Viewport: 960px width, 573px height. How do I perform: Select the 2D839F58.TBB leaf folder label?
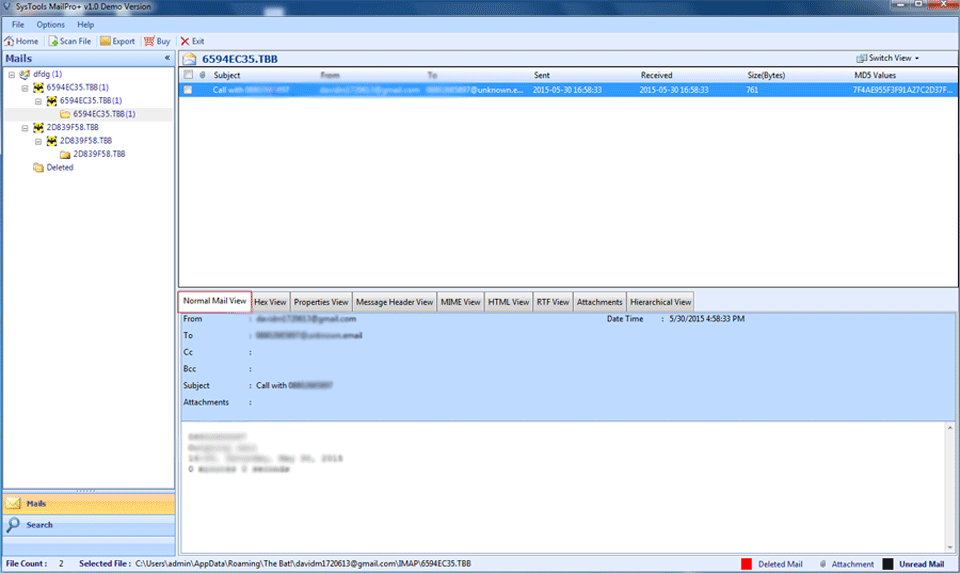(x=99, y=154)
